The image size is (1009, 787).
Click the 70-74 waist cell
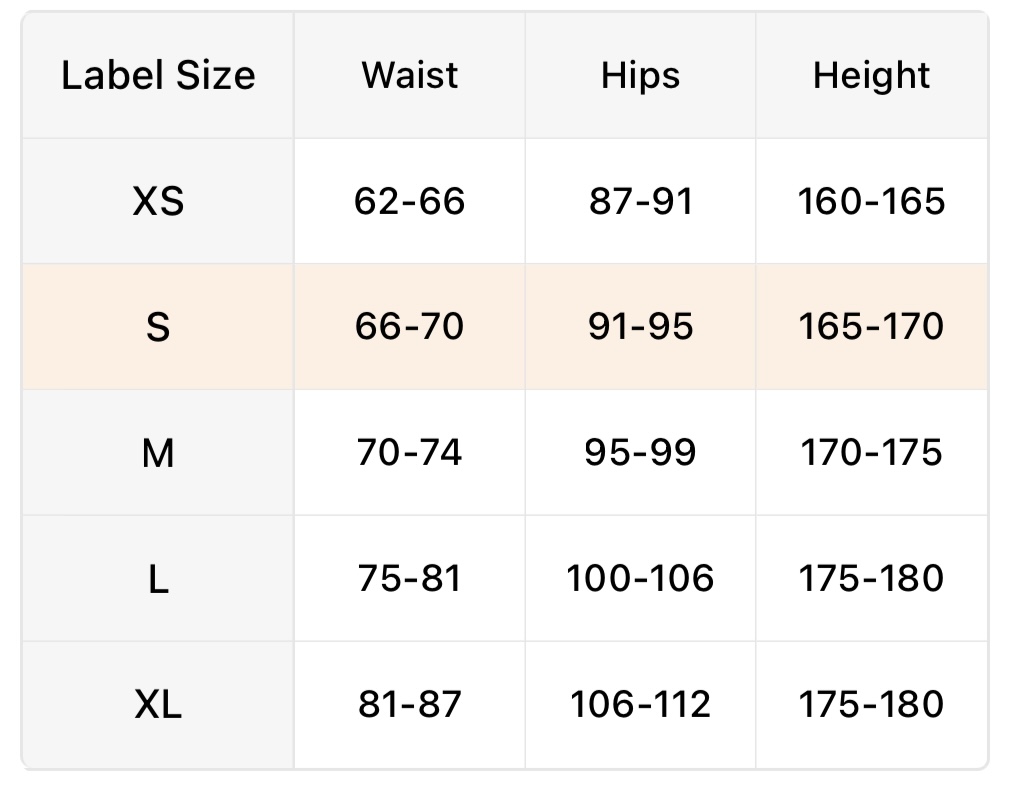click(x=410, y=453)
